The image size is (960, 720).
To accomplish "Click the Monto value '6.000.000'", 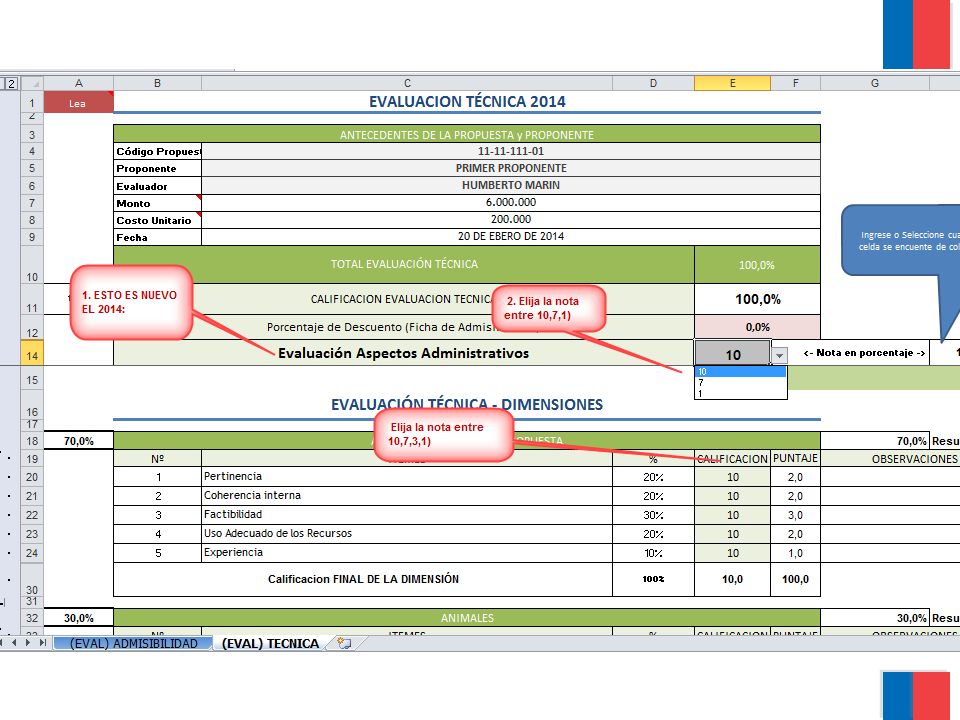I will click(511, 203).
